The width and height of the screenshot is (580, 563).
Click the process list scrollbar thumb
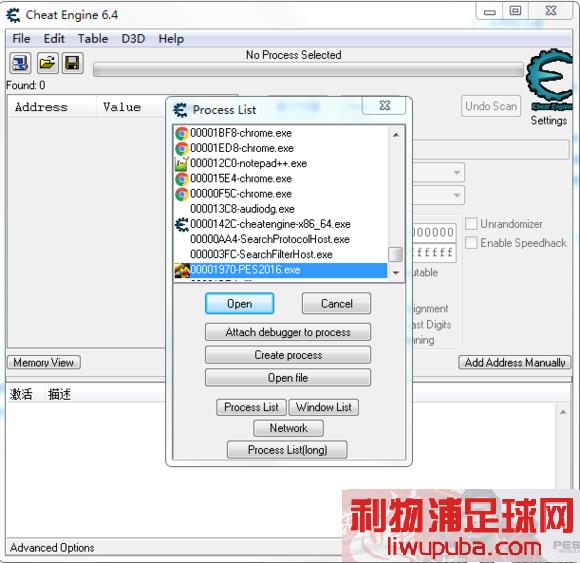coord(396,254)
